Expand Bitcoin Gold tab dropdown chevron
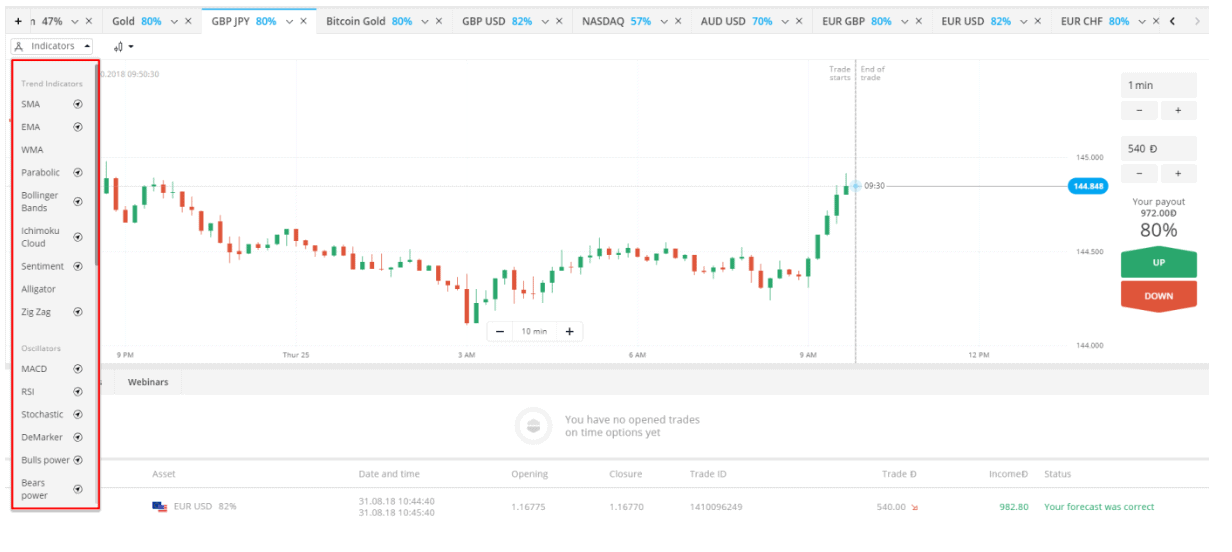The width and height of the screenshot is (1232, 552). point(427,21)
